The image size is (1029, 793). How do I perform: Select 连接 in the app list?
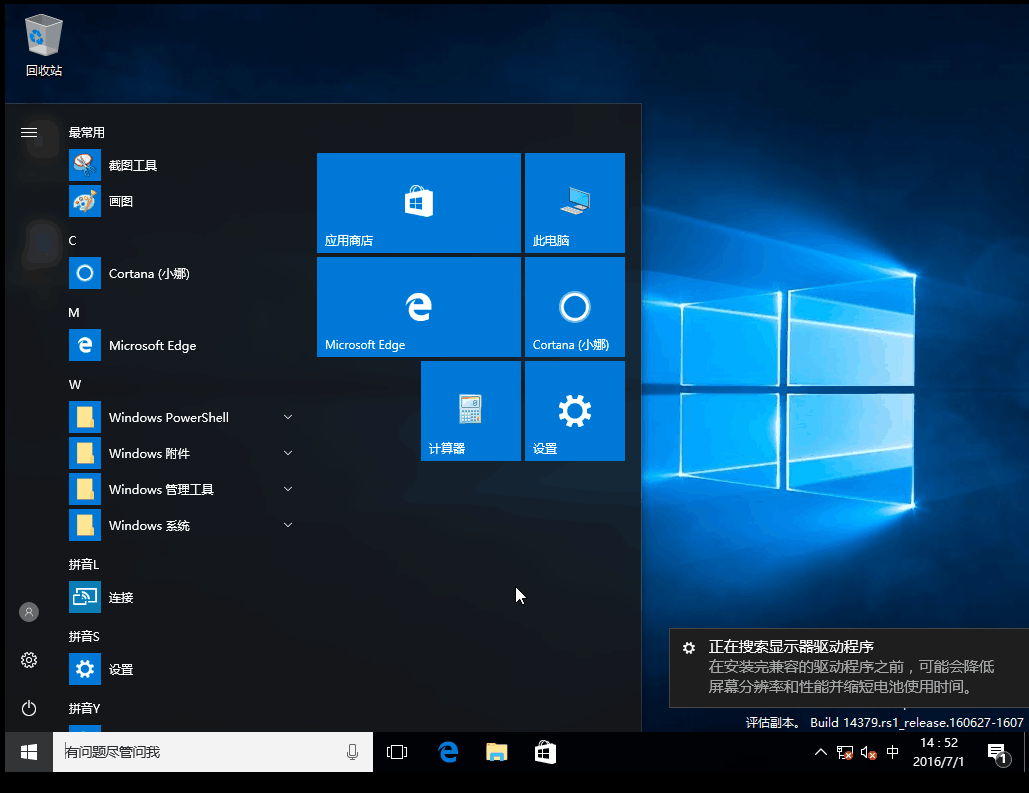tap(120, 597)
